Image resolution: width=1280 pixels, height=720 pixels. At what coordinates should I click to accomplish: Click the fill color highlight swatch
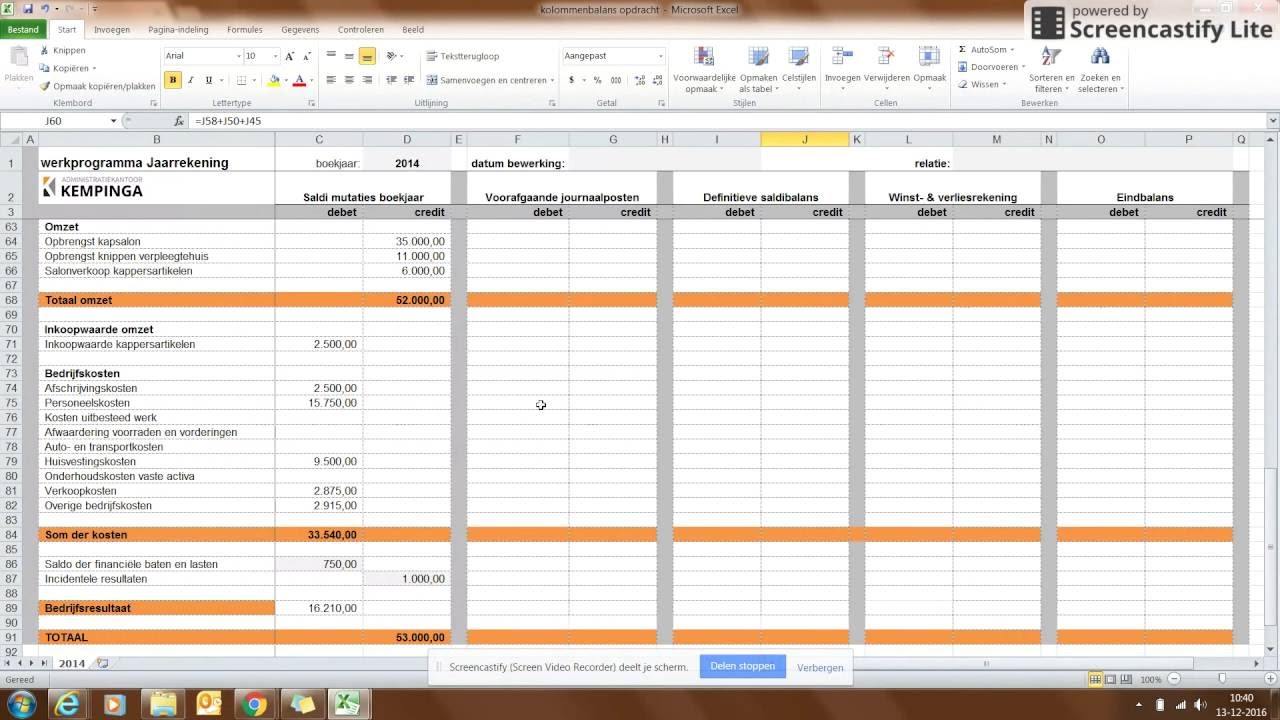(274, 80)
